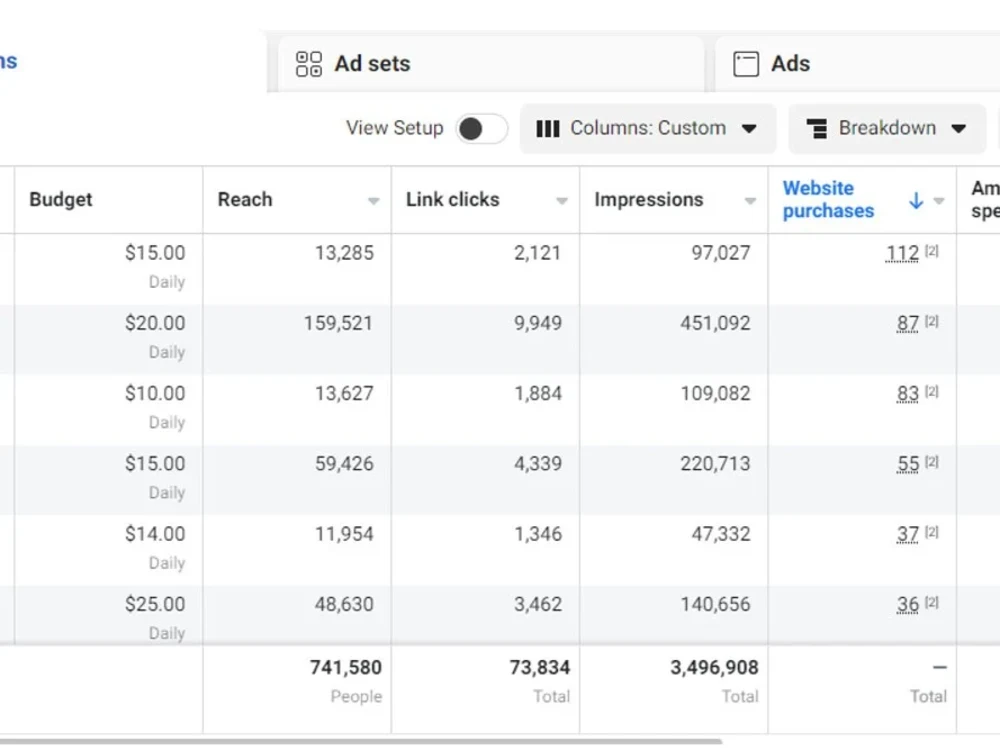Click the Ad sets grid icon
The image size is (1000, 750).
pos(309,64)
